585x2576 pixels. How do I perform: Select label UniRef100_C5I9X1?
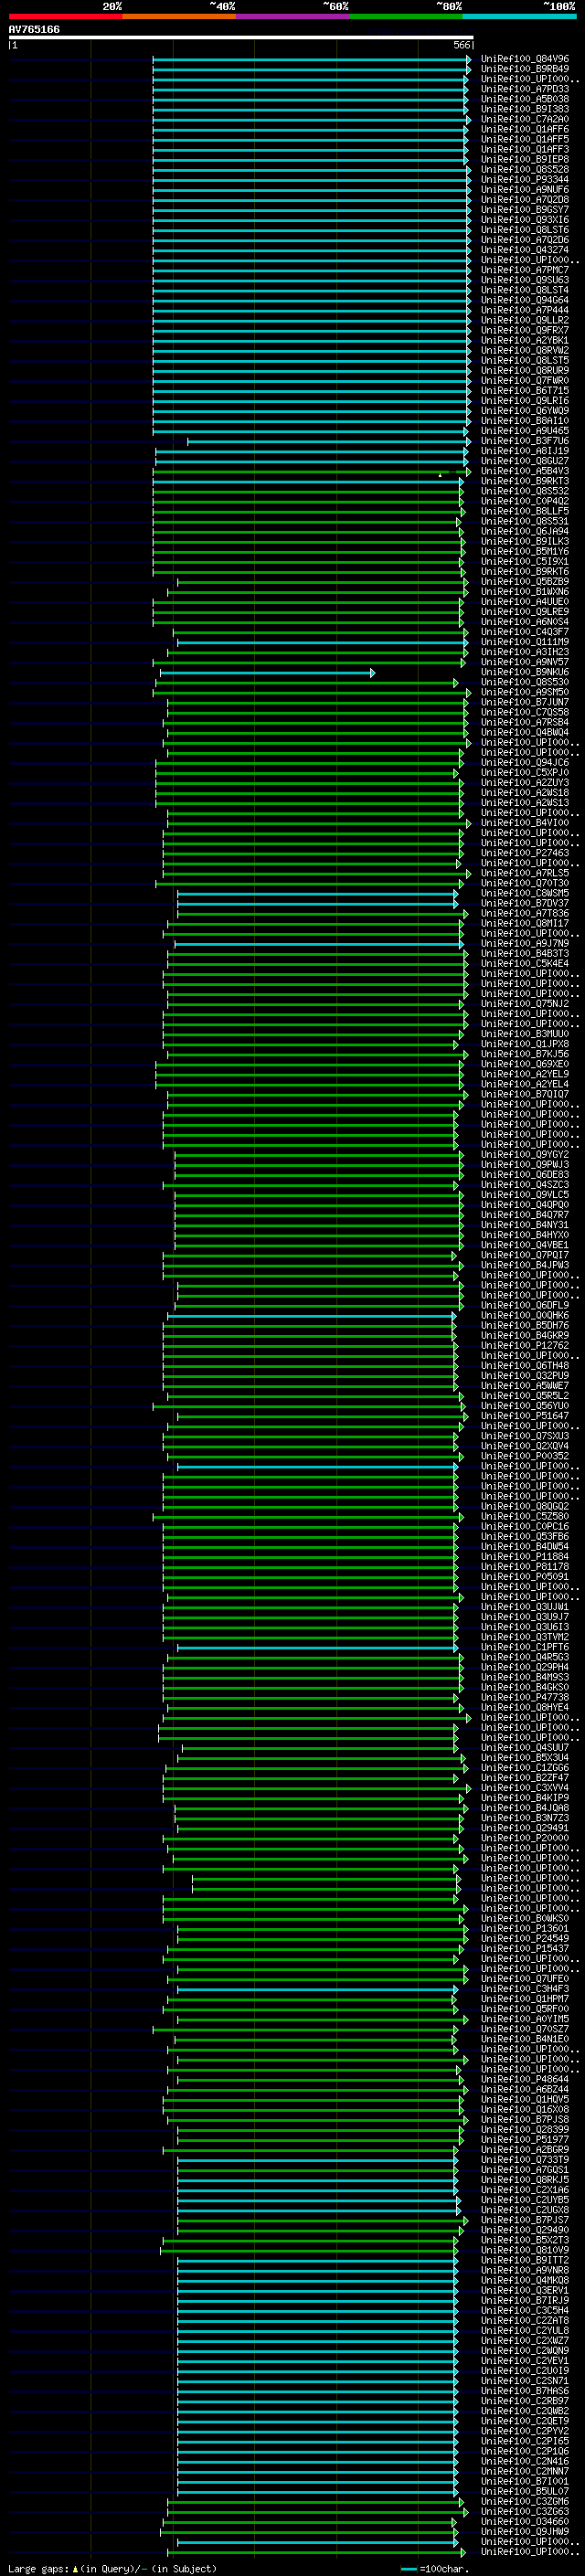coord(525,562)
